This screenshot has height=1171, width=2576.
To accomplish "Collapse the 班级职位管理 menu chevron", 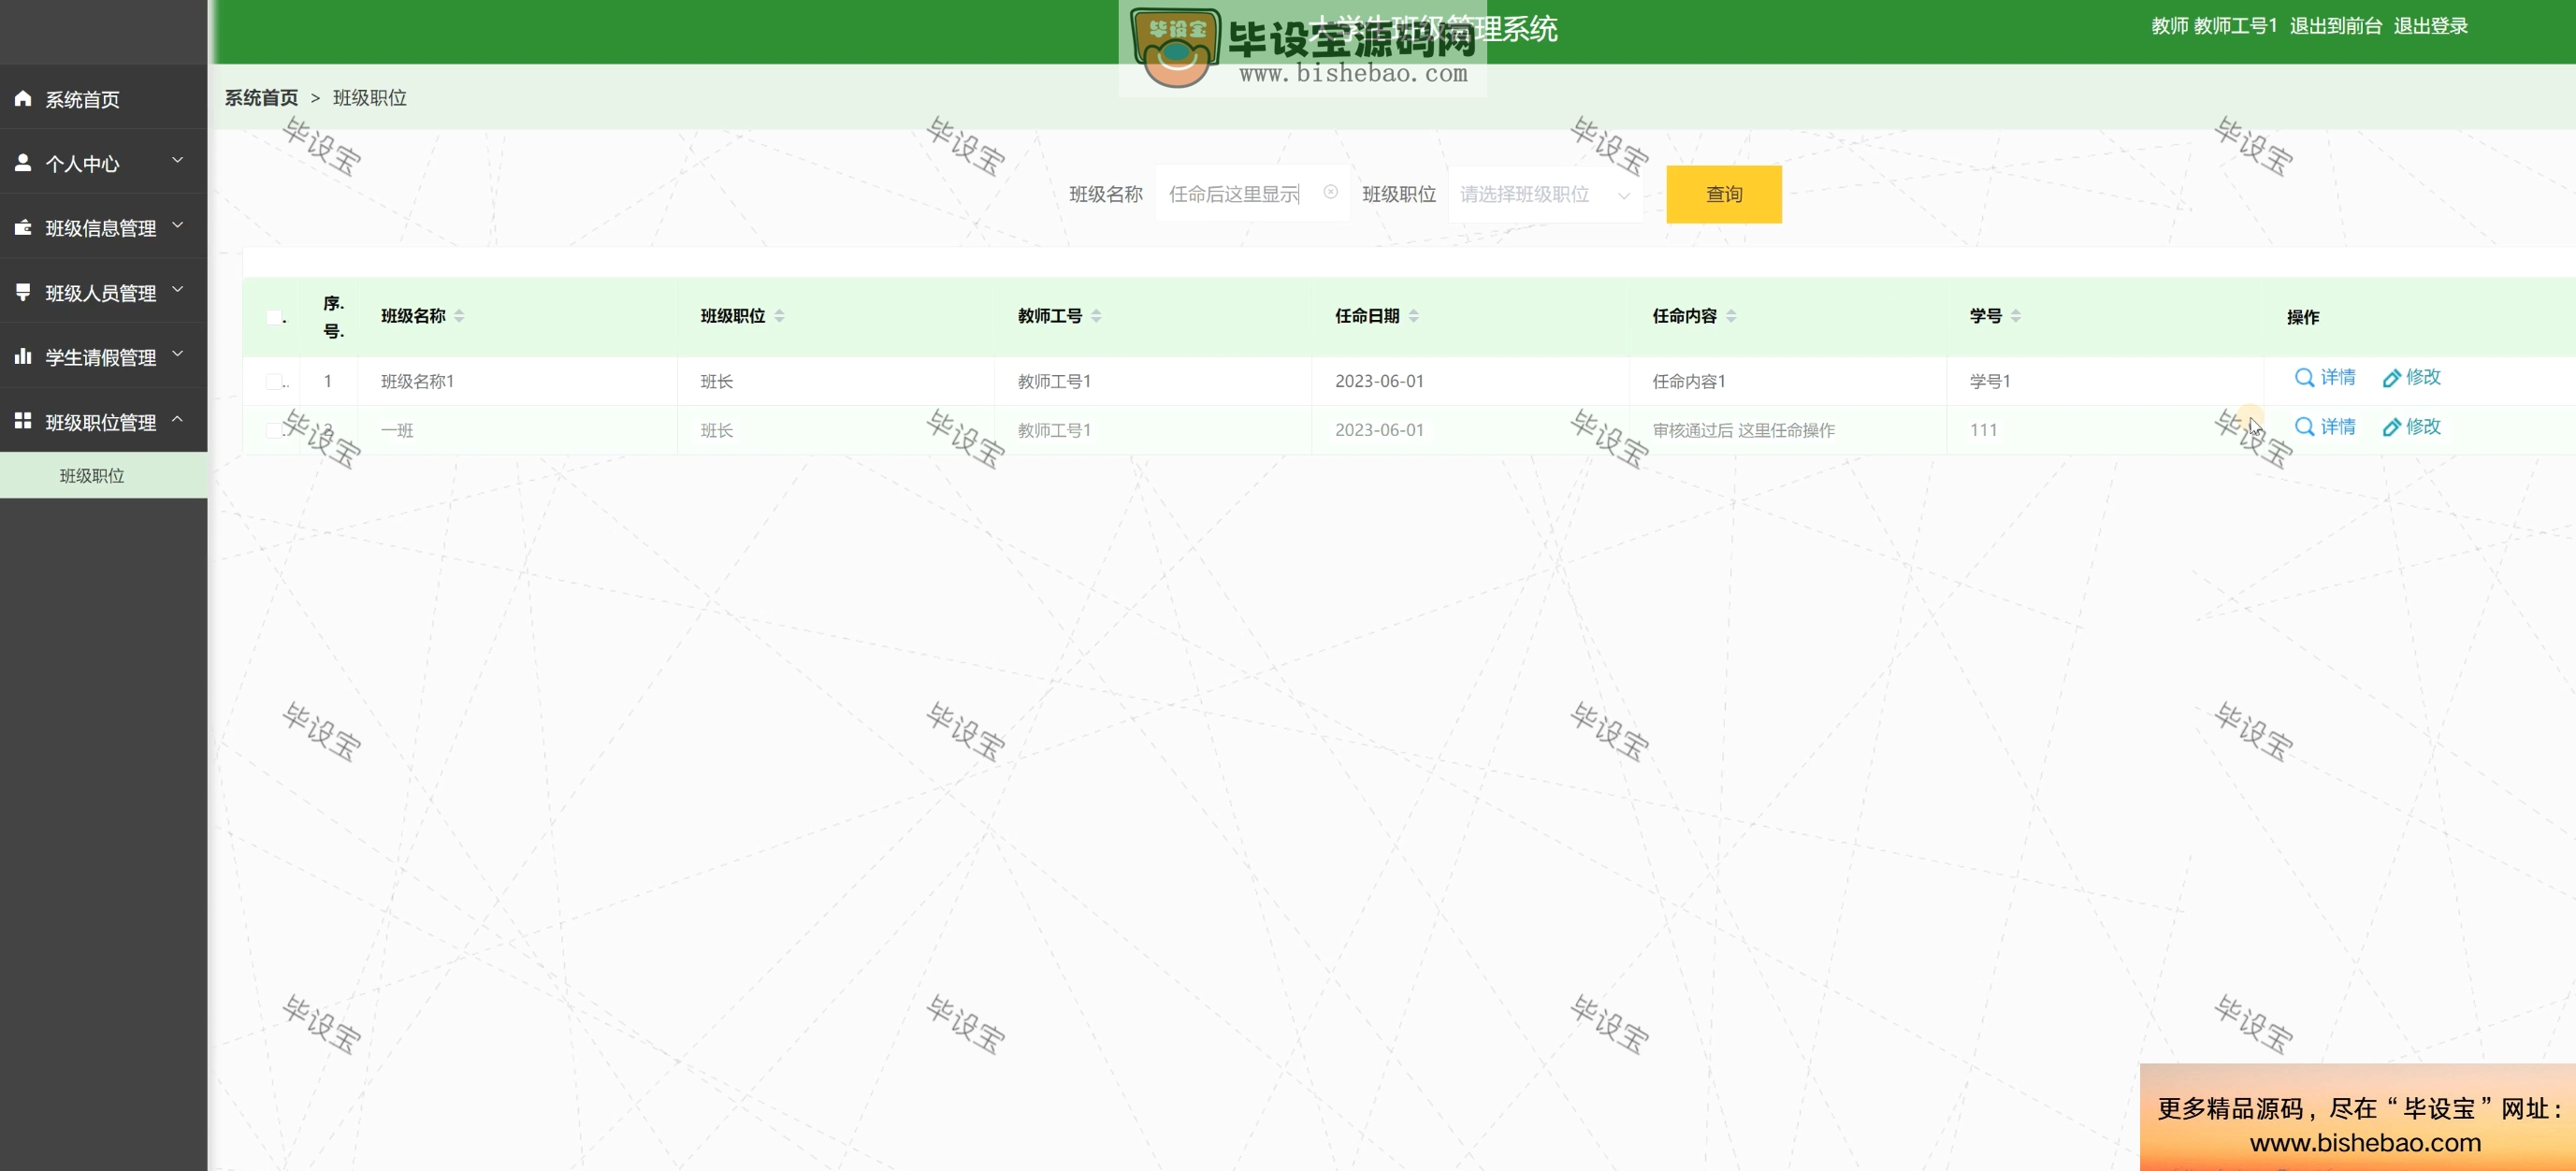I will (178, 418).
